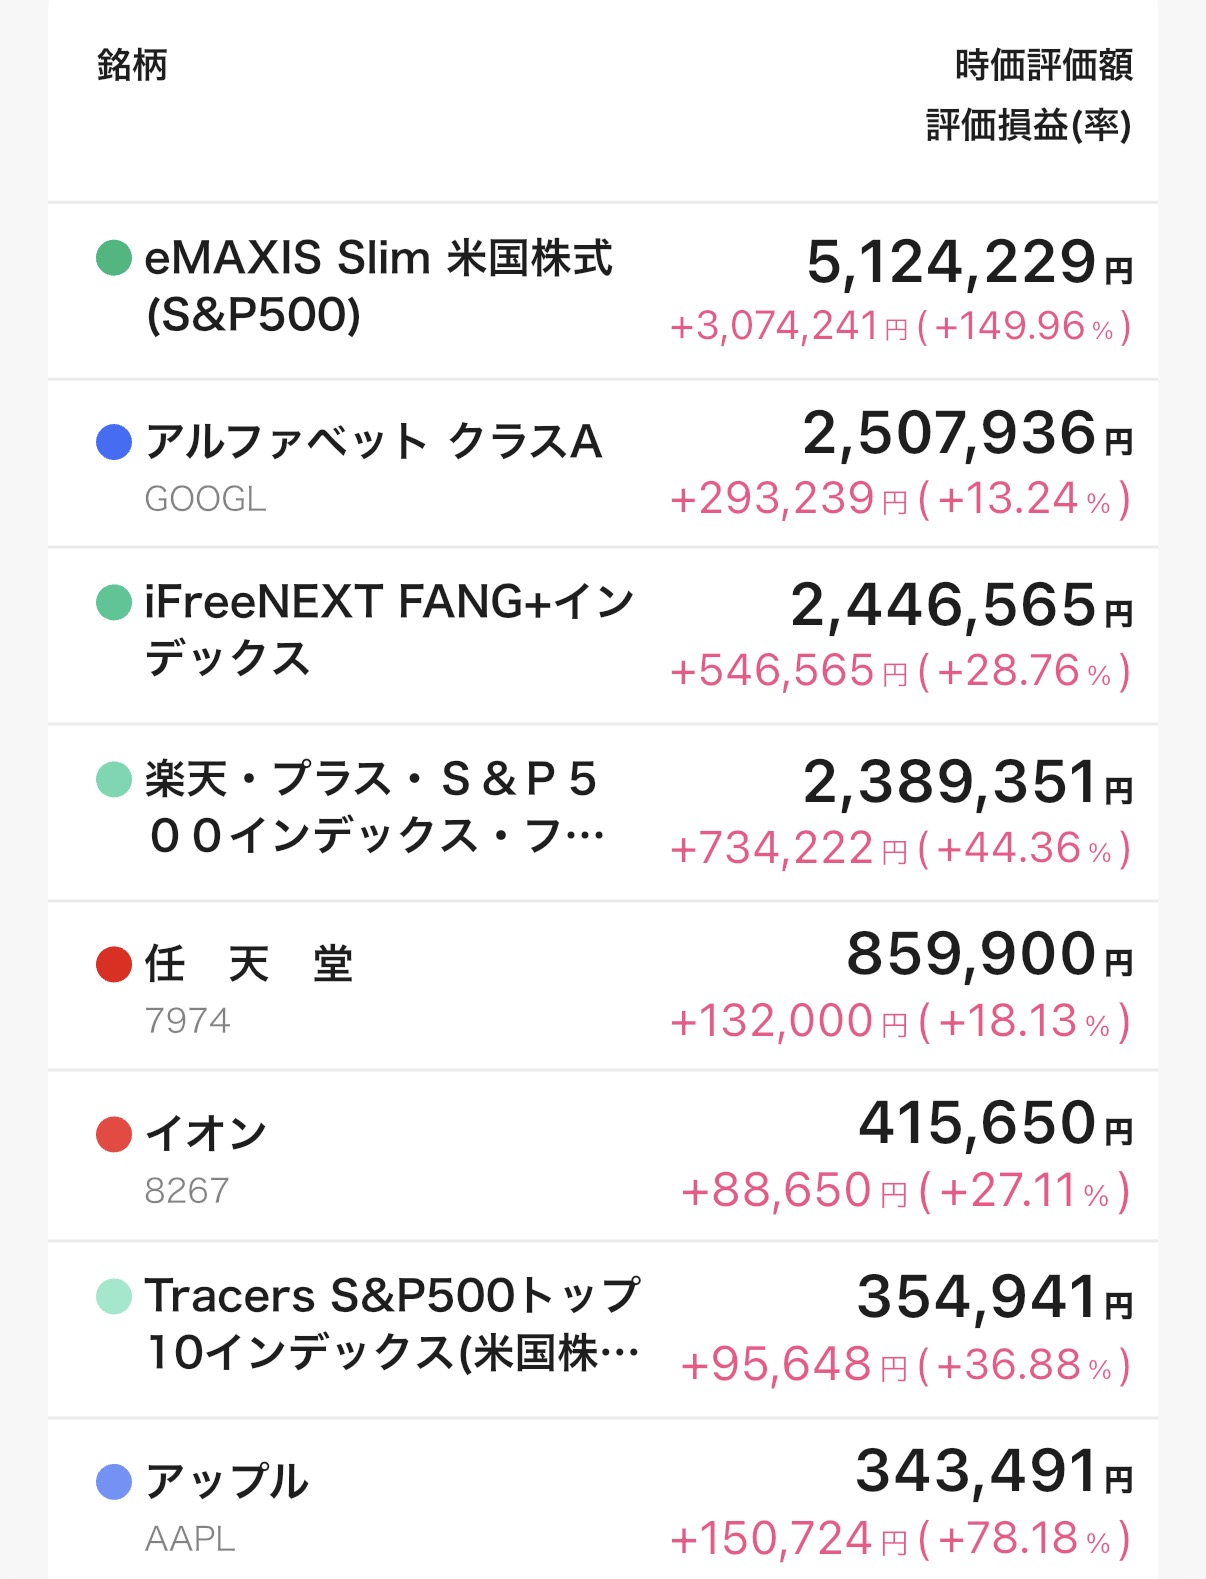The width and height of the screenshot is (1206, 1579).
Task: Click the blue dot beside アルファベット クラスA
Action: pyautogui.click(x=114, y=441)
